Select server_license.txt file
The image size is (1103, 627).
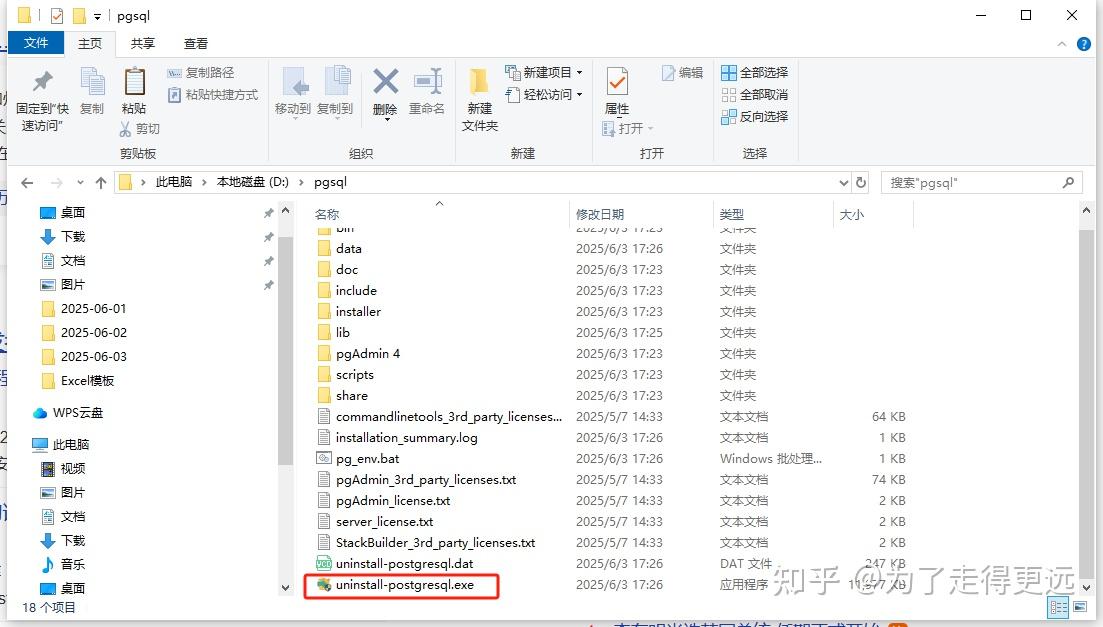click(384, 522)
